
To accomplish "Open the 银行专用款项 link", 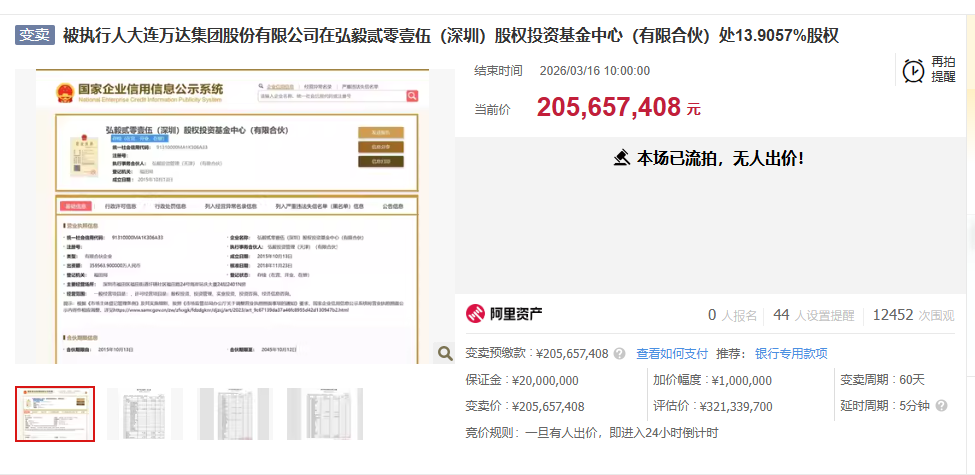I will (791, 354).
